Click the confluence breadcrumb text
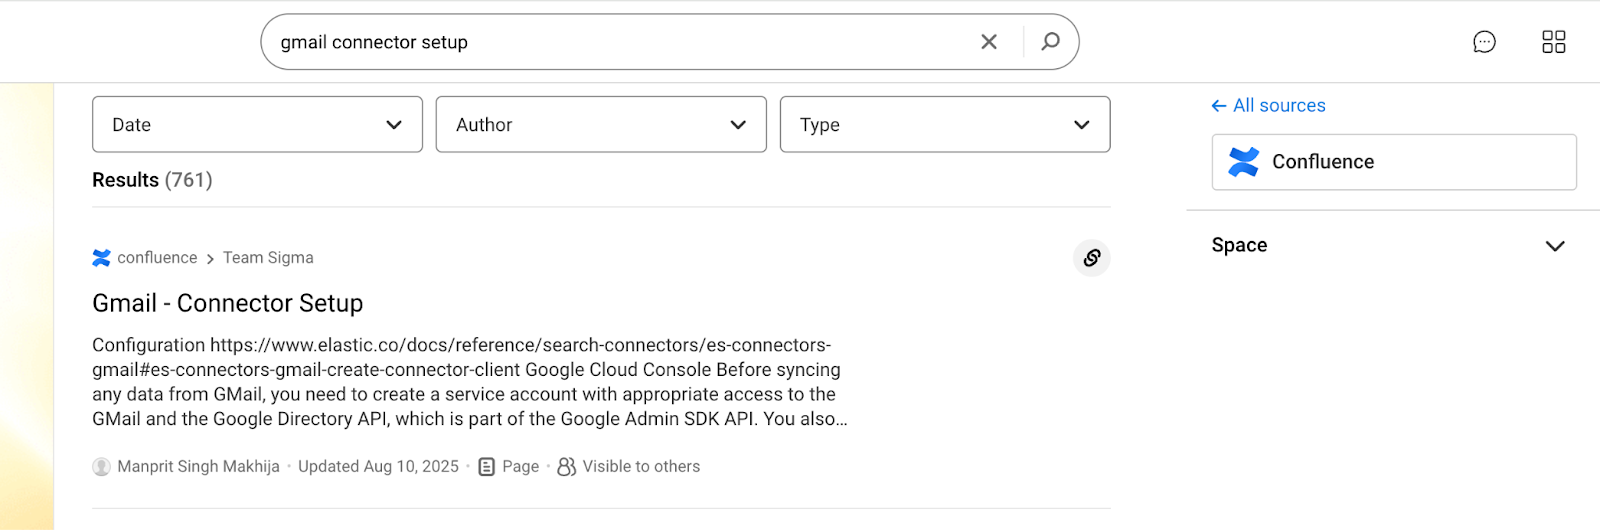1600x530 pixels. pos(157,258)
